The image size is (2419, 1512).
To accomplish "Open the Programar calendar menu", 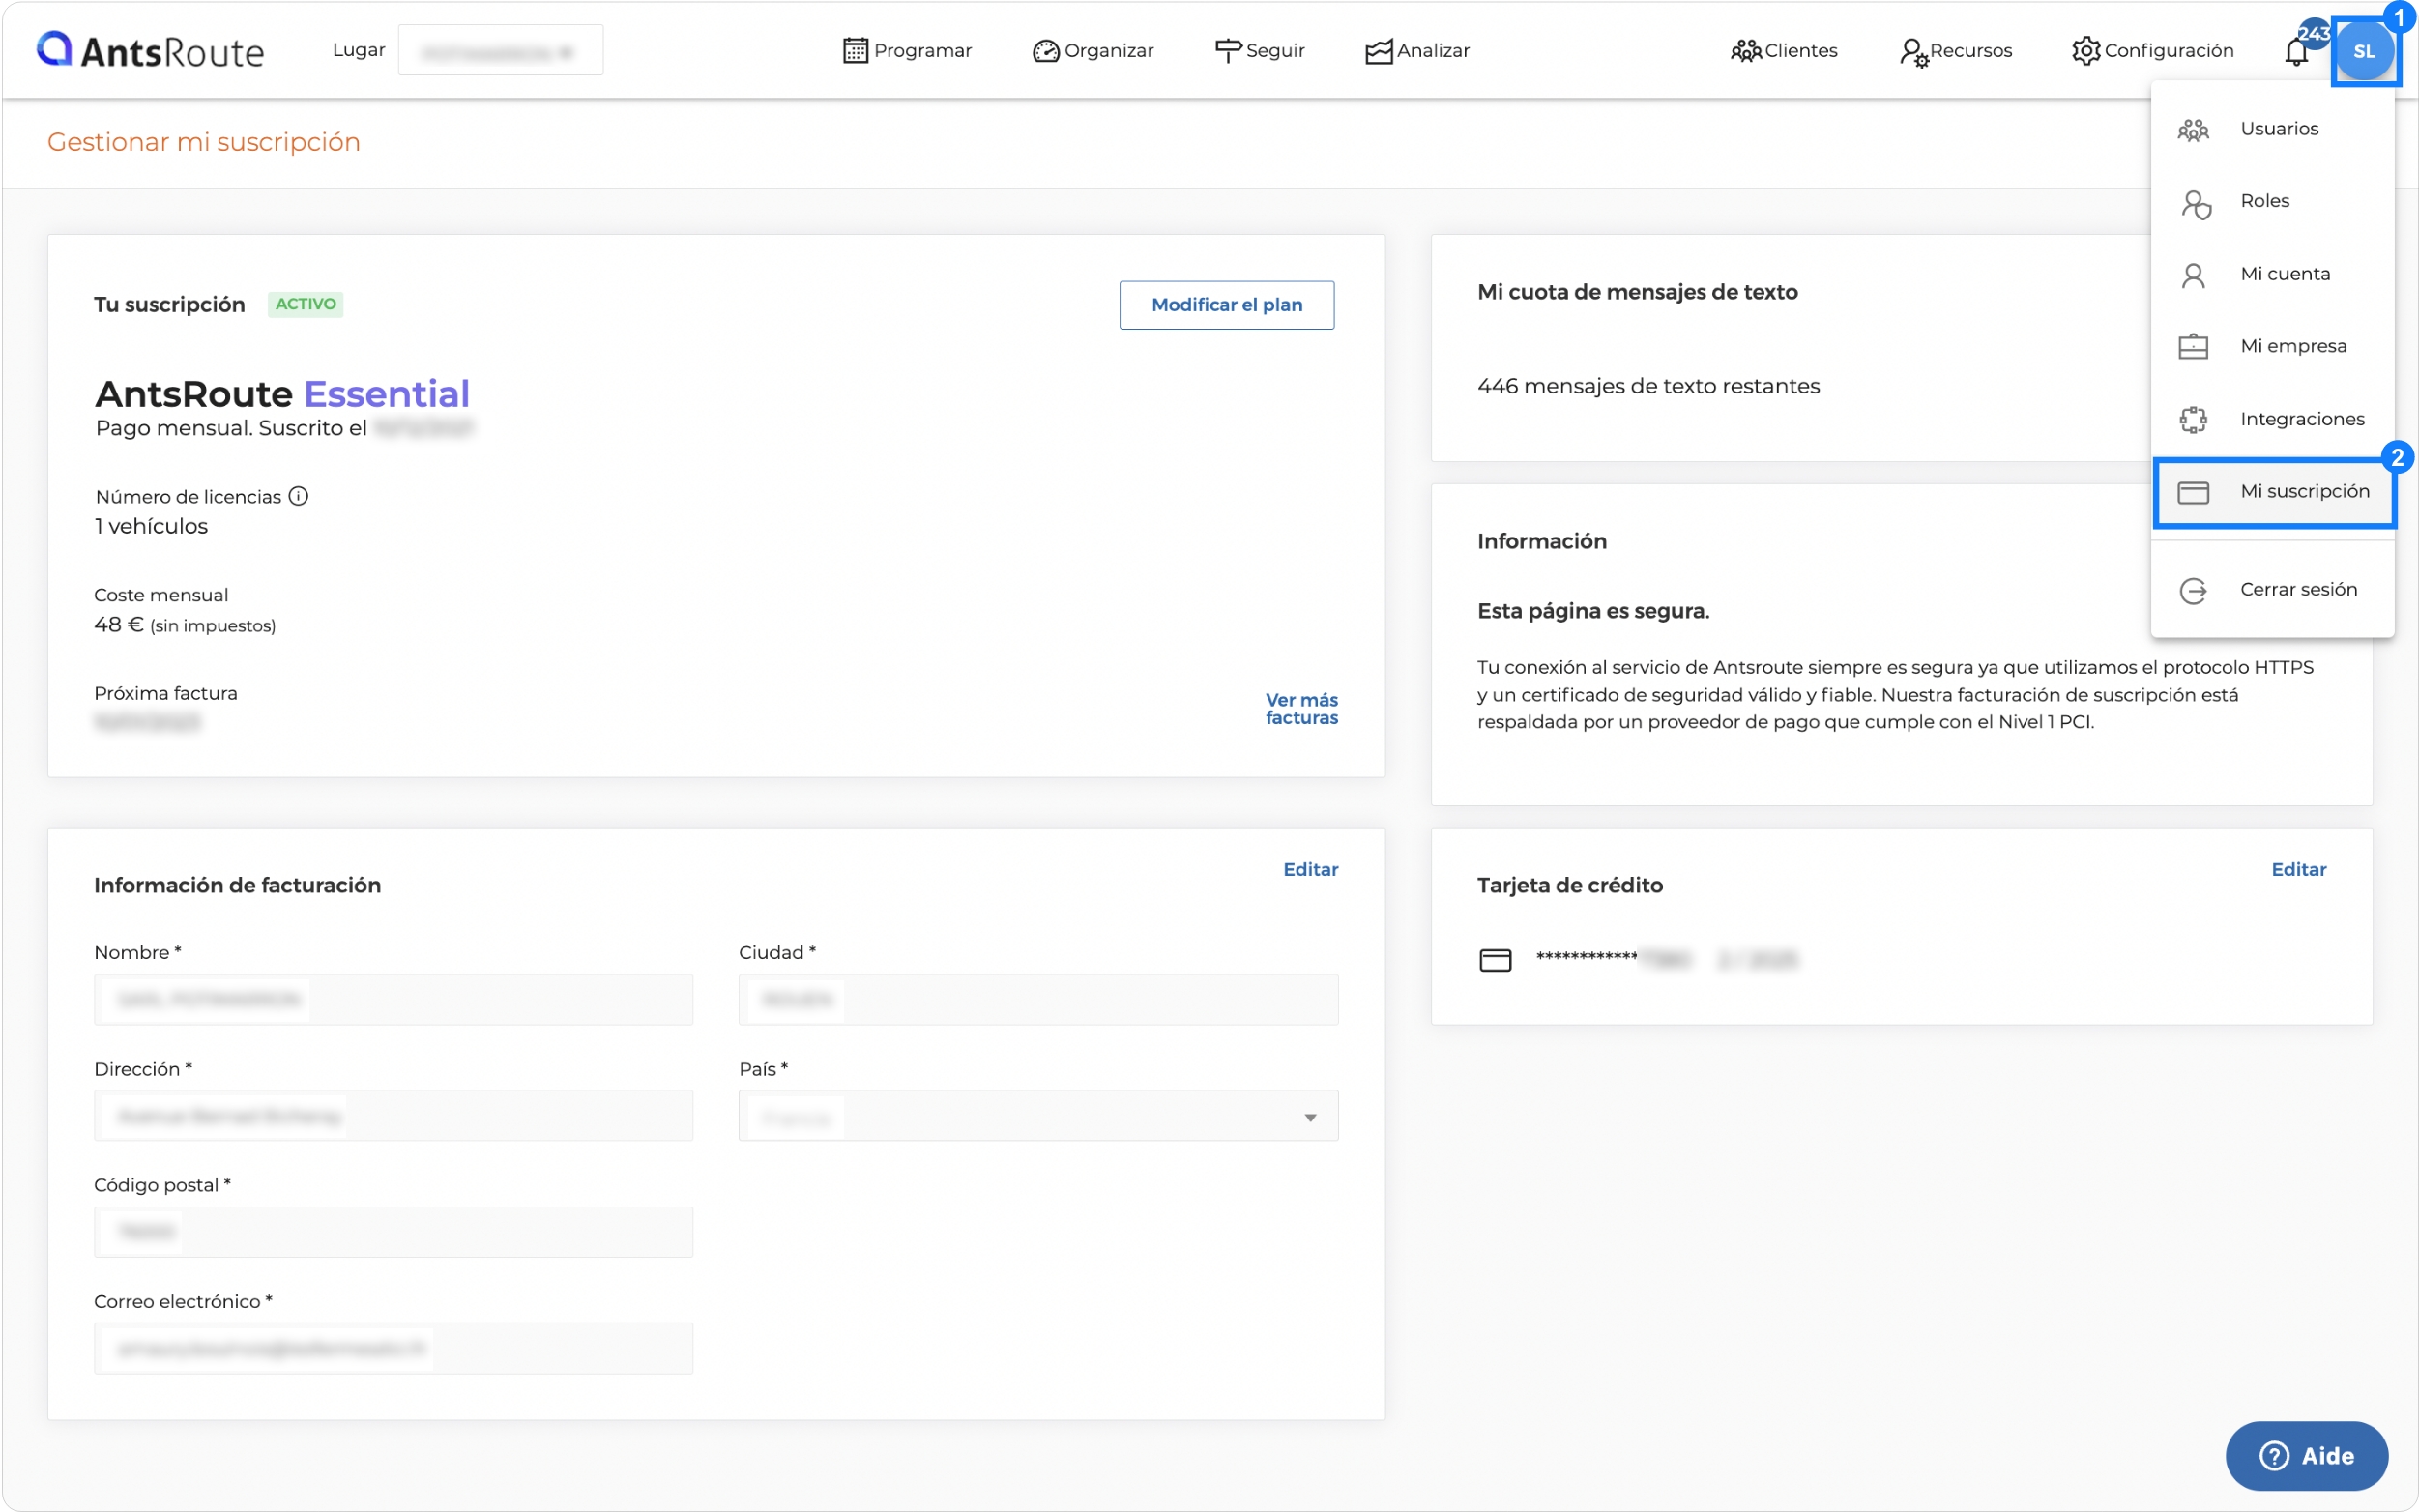I will tap(907, 50).
